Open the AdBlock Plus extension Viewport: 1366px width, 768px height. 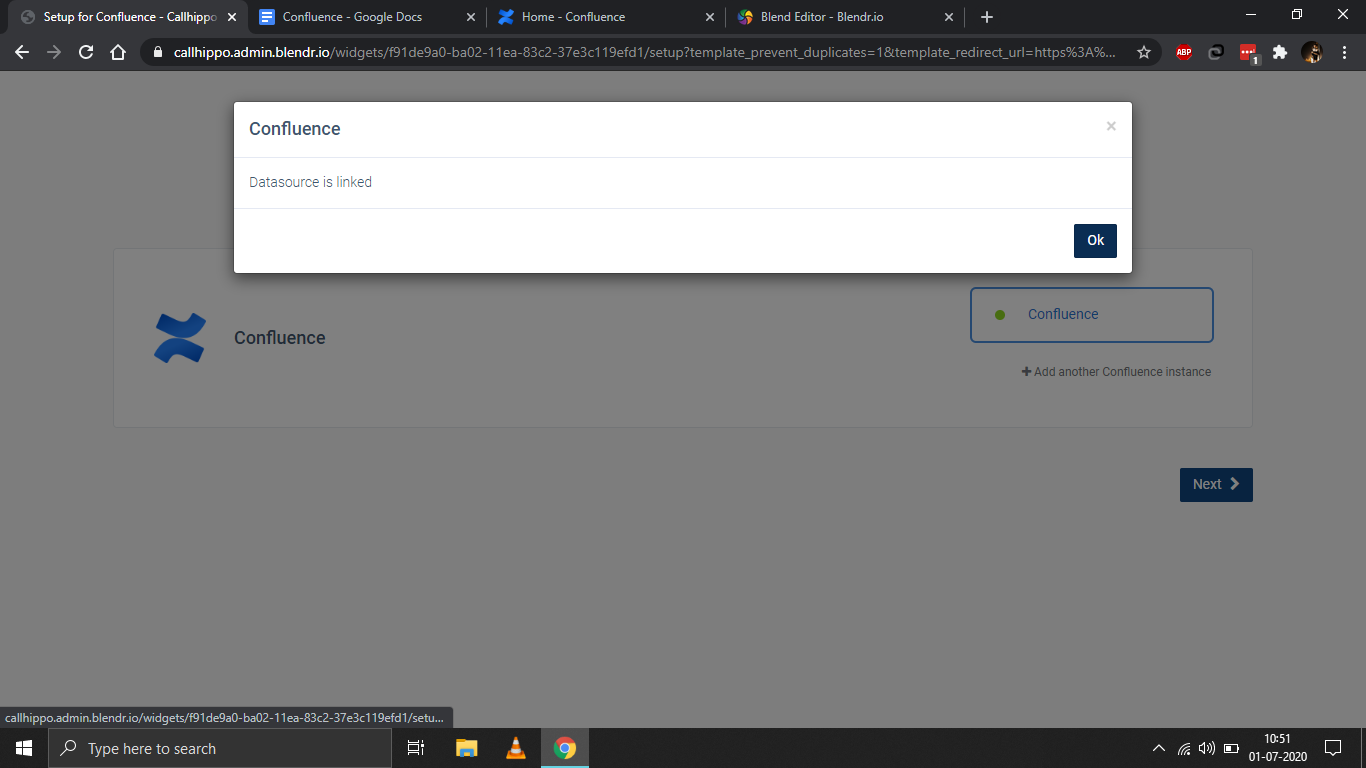click(1184, 53)
